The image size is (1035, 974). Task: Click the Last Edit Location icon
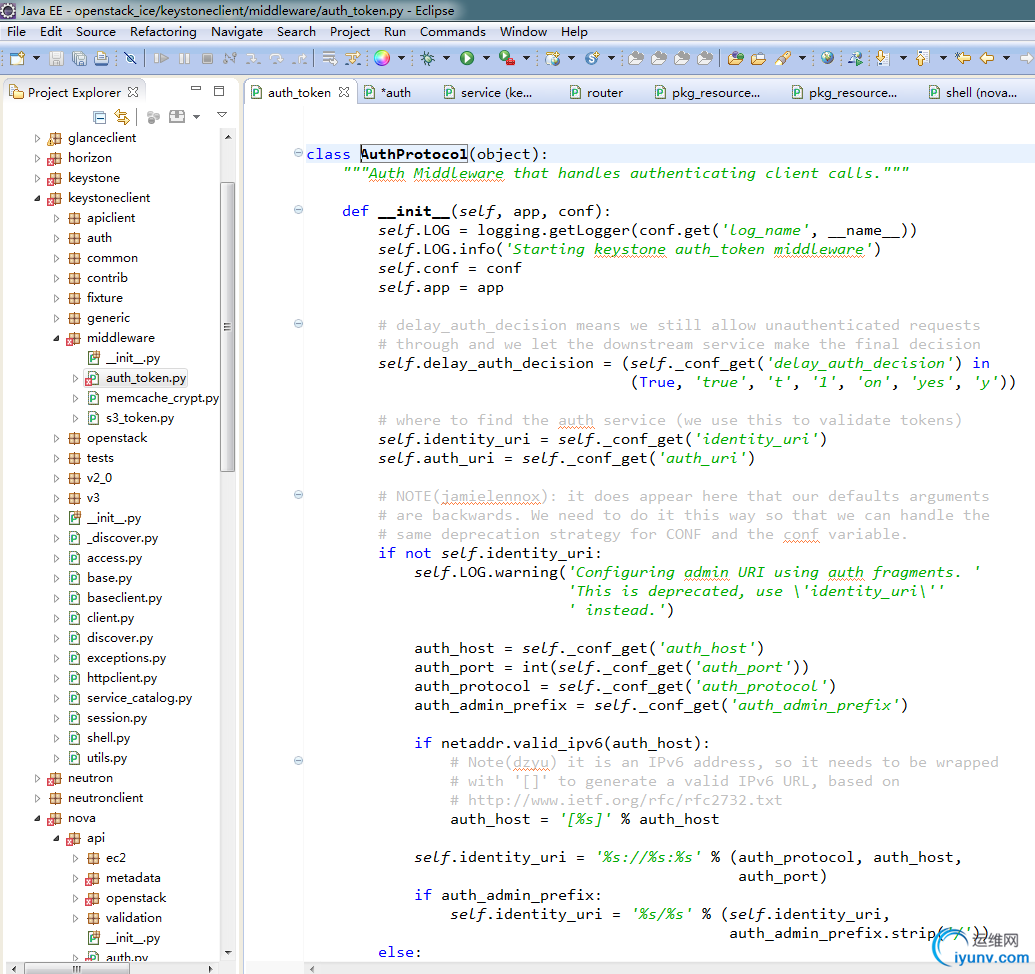pyautogui.click(x=964, y=59)
